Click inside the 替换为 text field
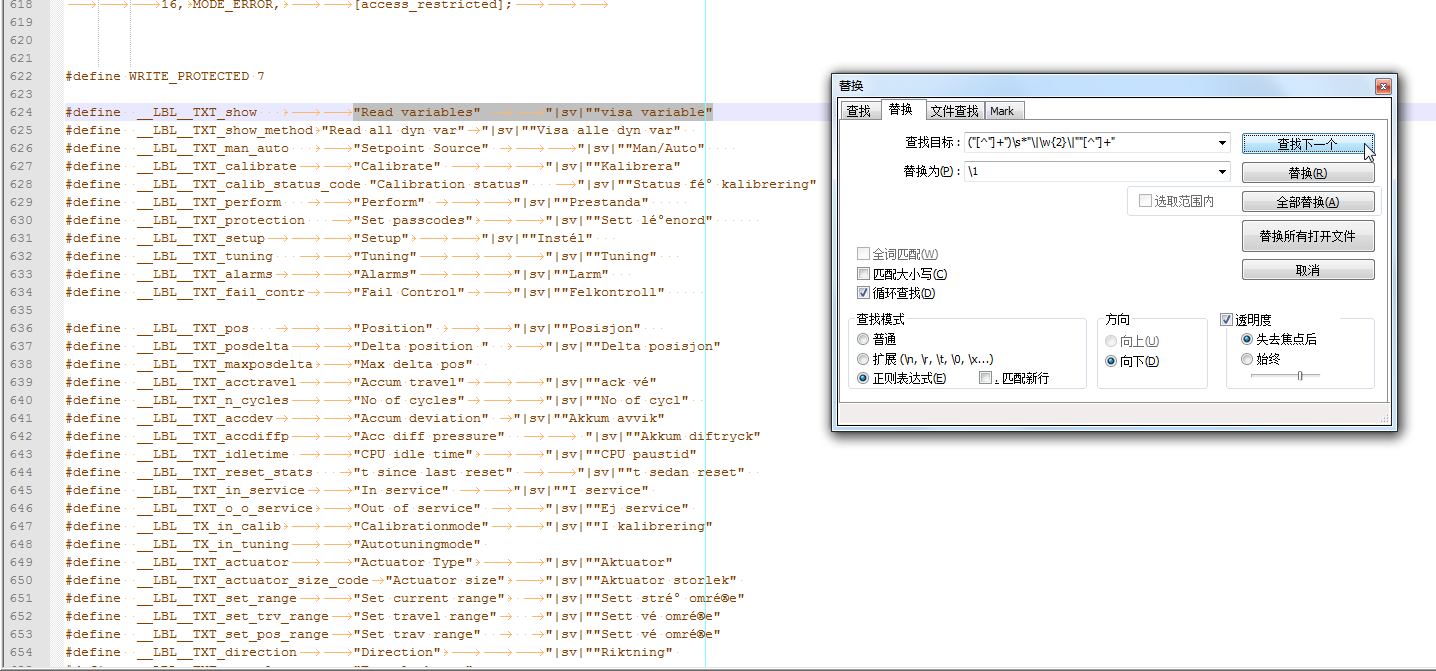The image size is (1436, 671). tap(1088, 172)
